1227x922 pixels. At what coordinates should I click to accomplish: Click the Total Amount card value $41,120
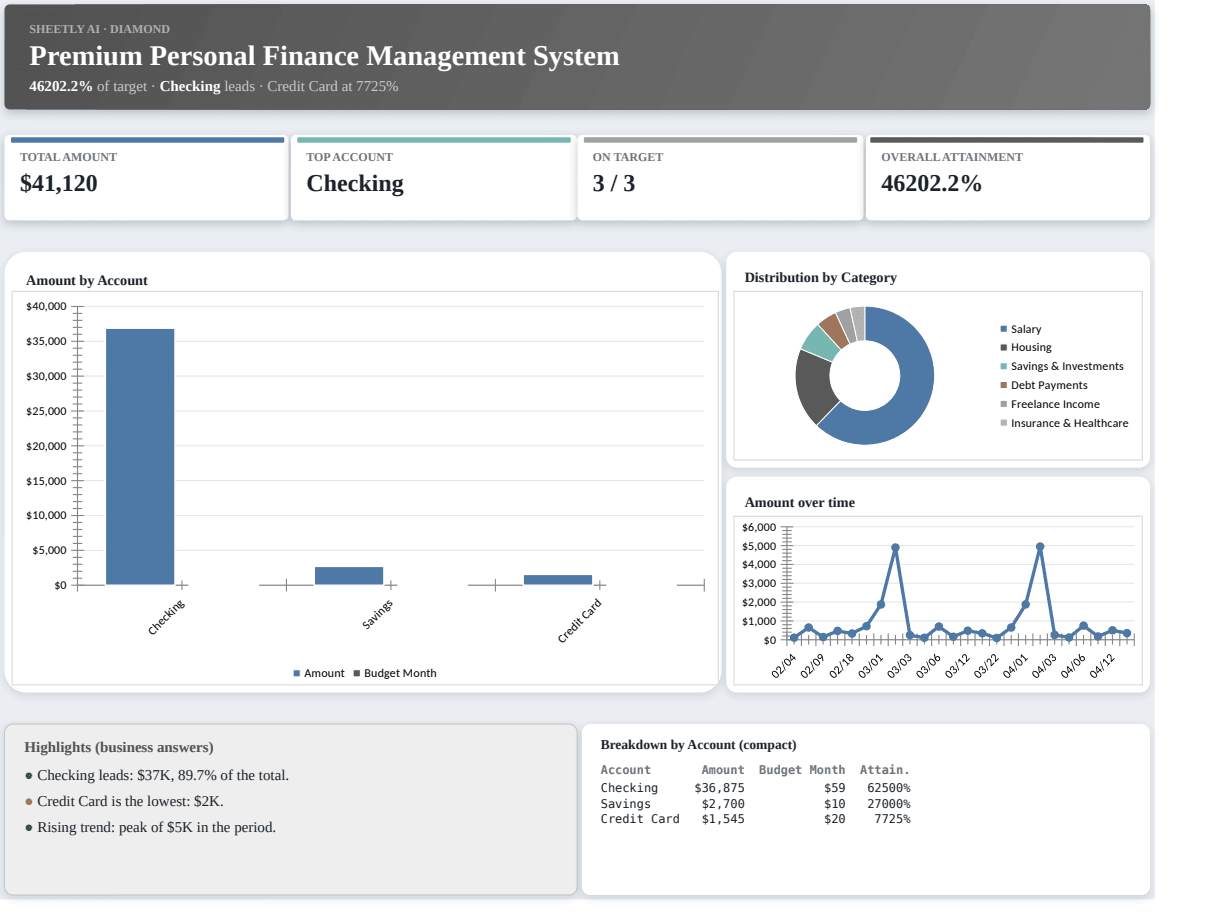[x=59, y=183]
